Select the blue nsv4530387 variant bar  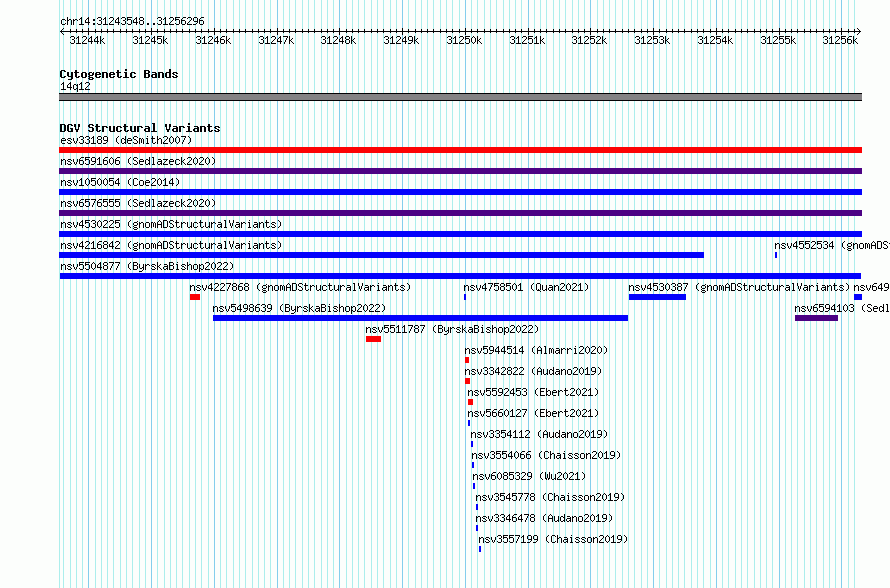657,297
